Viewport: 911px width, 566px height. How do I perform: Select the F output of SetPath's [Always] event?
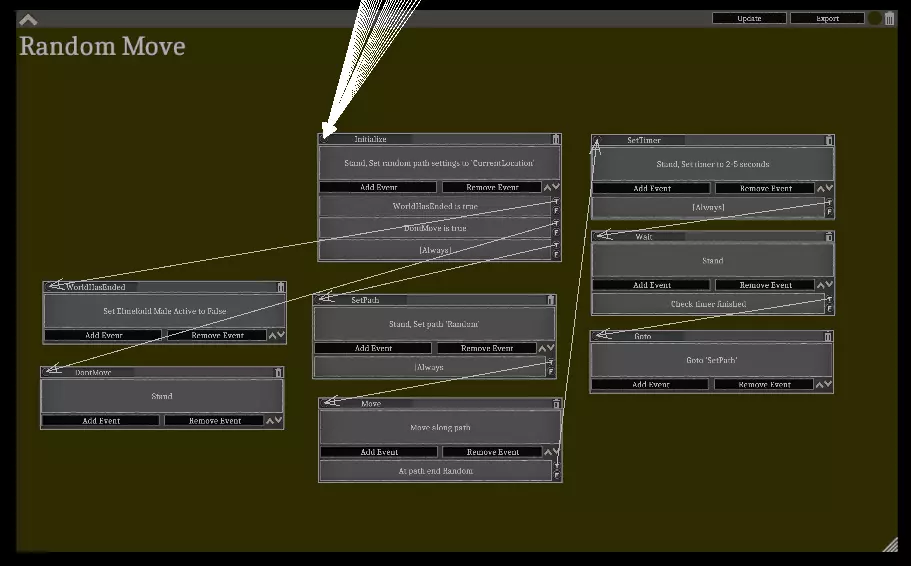click(551, 372)
